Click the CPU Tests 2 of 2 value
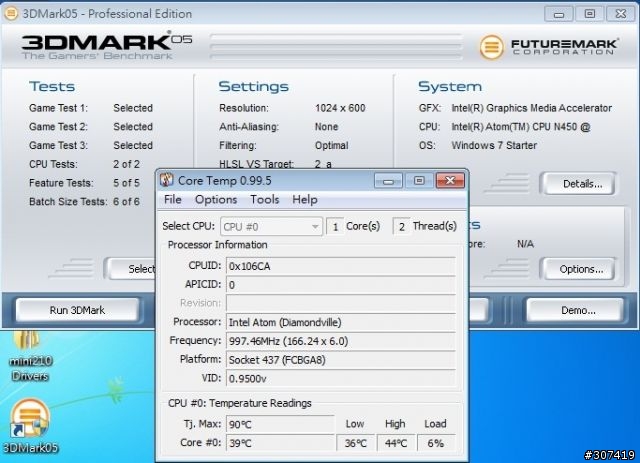This screenshot has width=640, height=463. pos(127,164)
